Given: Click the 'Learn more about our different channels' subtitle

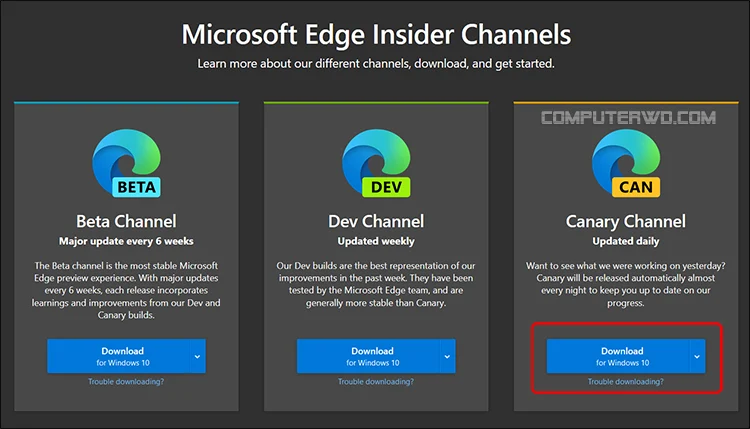Looking at the screenshot, I should click(376, 64).
